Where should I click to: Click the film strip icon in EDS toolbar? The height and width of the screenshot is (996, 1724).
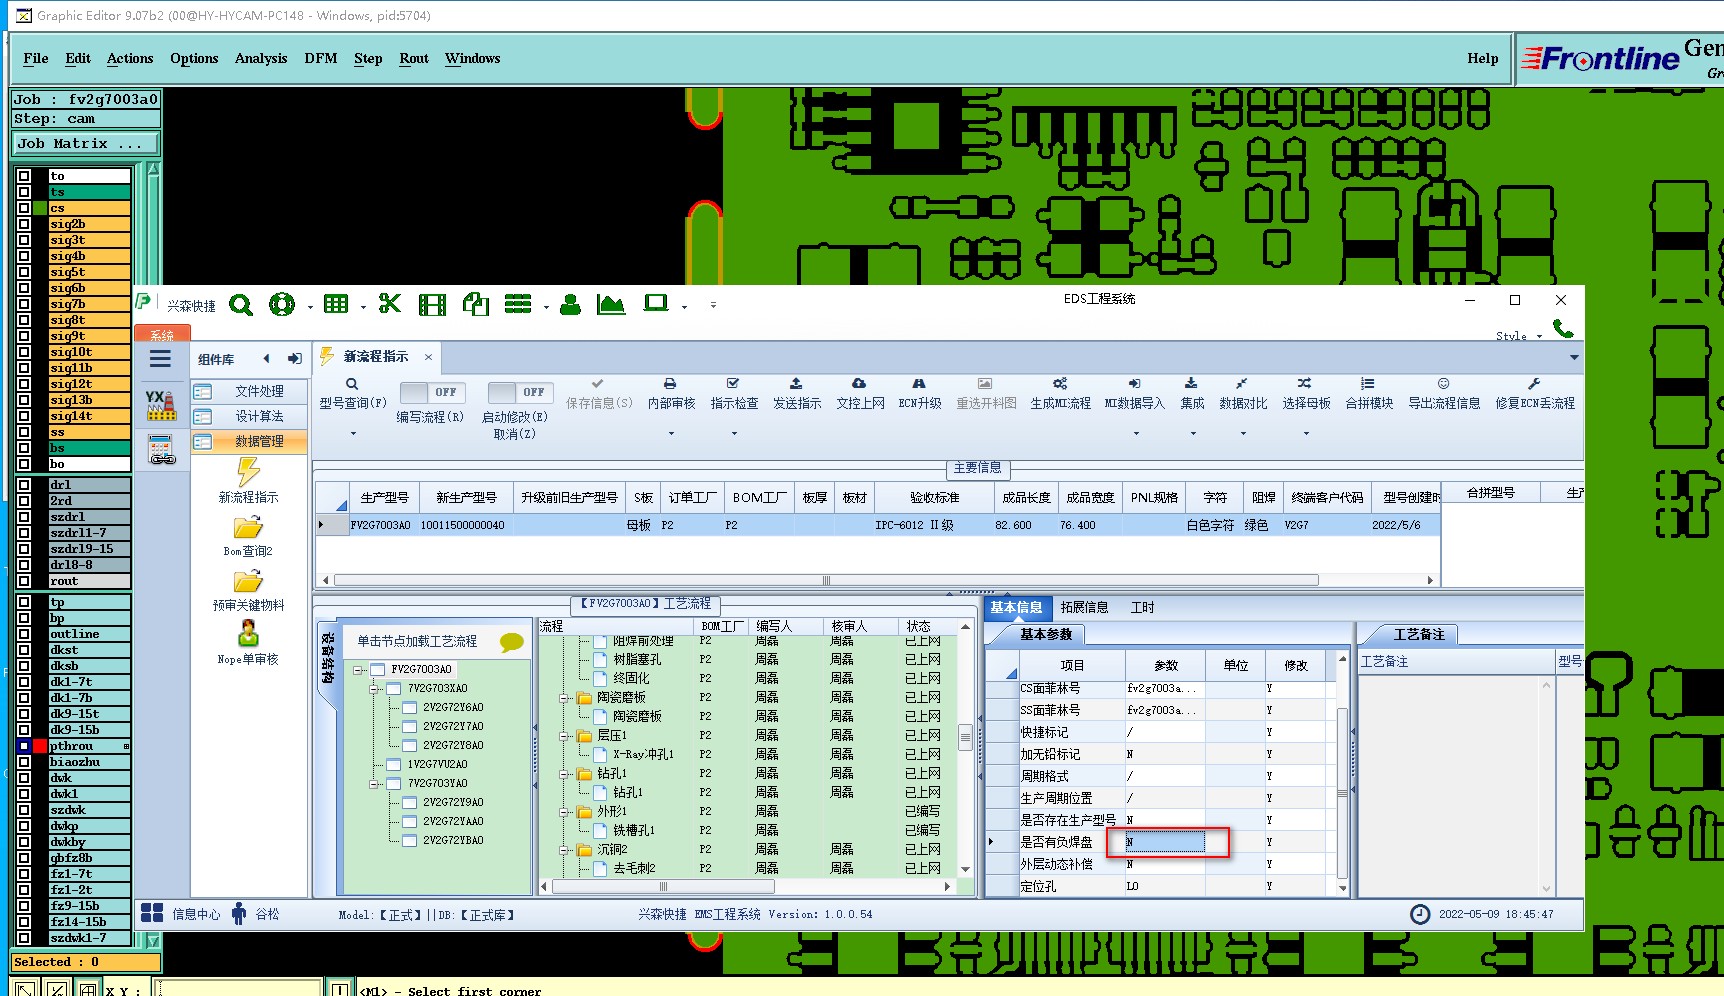[x=432, y=305]
